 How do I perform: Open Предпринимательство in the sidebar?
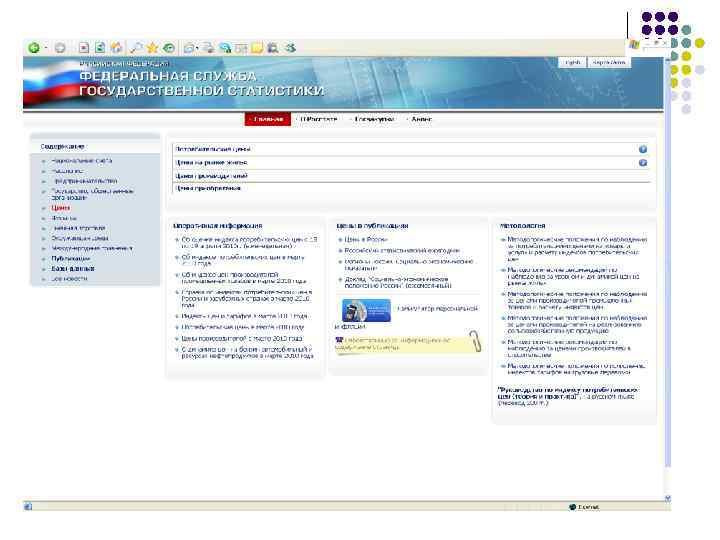[85, 181]
